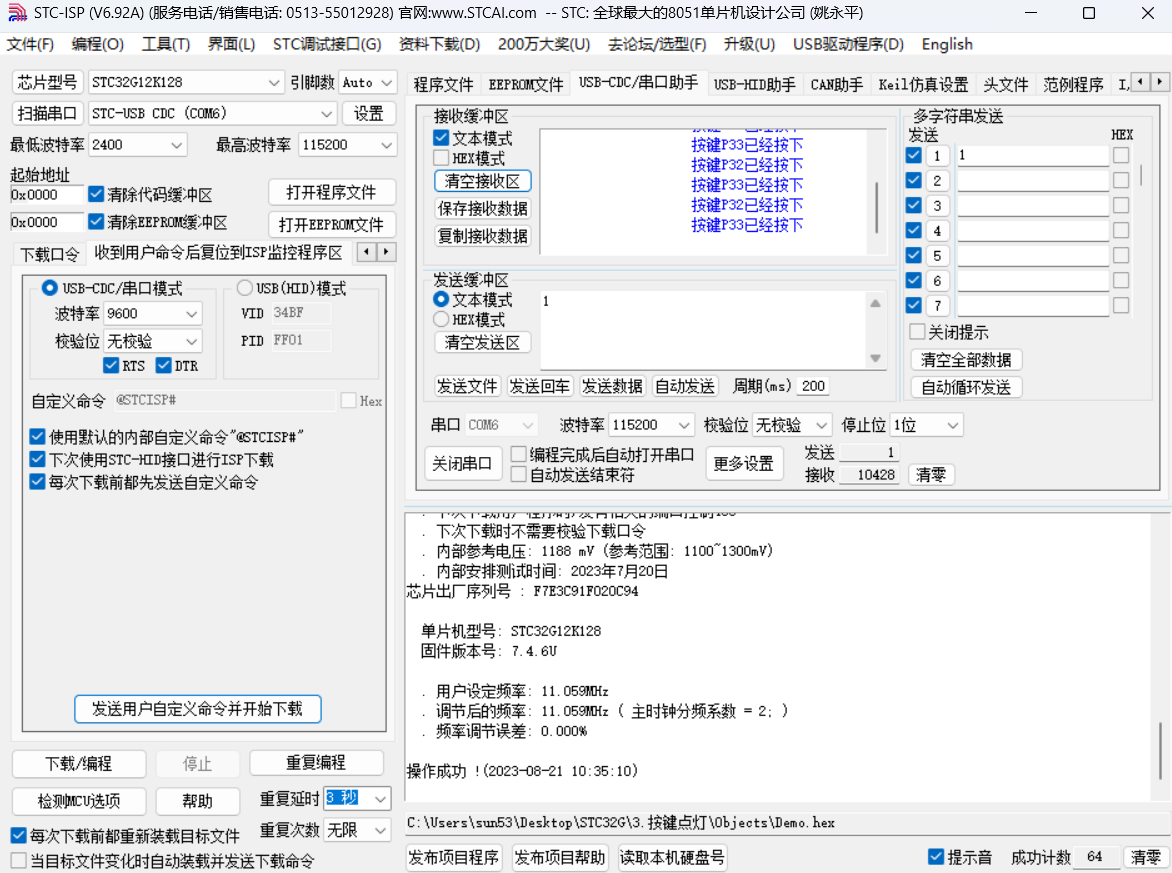The height and width of the screenshot is (873, 1172).
Task: Select USB-CDC/串口模式 radio button
Action: pyautogui.click(x=49, y=288)
